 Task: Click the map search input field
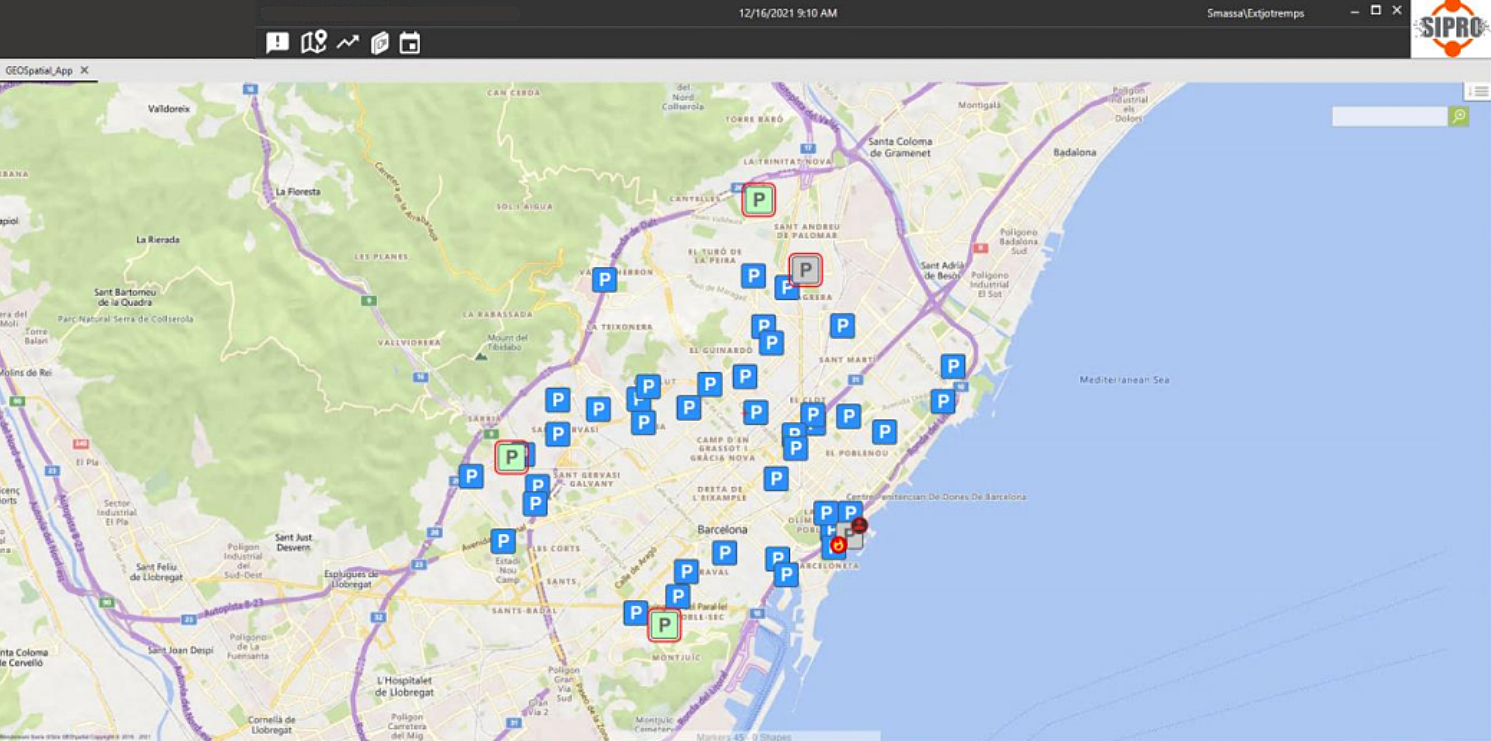(1389, 117)
